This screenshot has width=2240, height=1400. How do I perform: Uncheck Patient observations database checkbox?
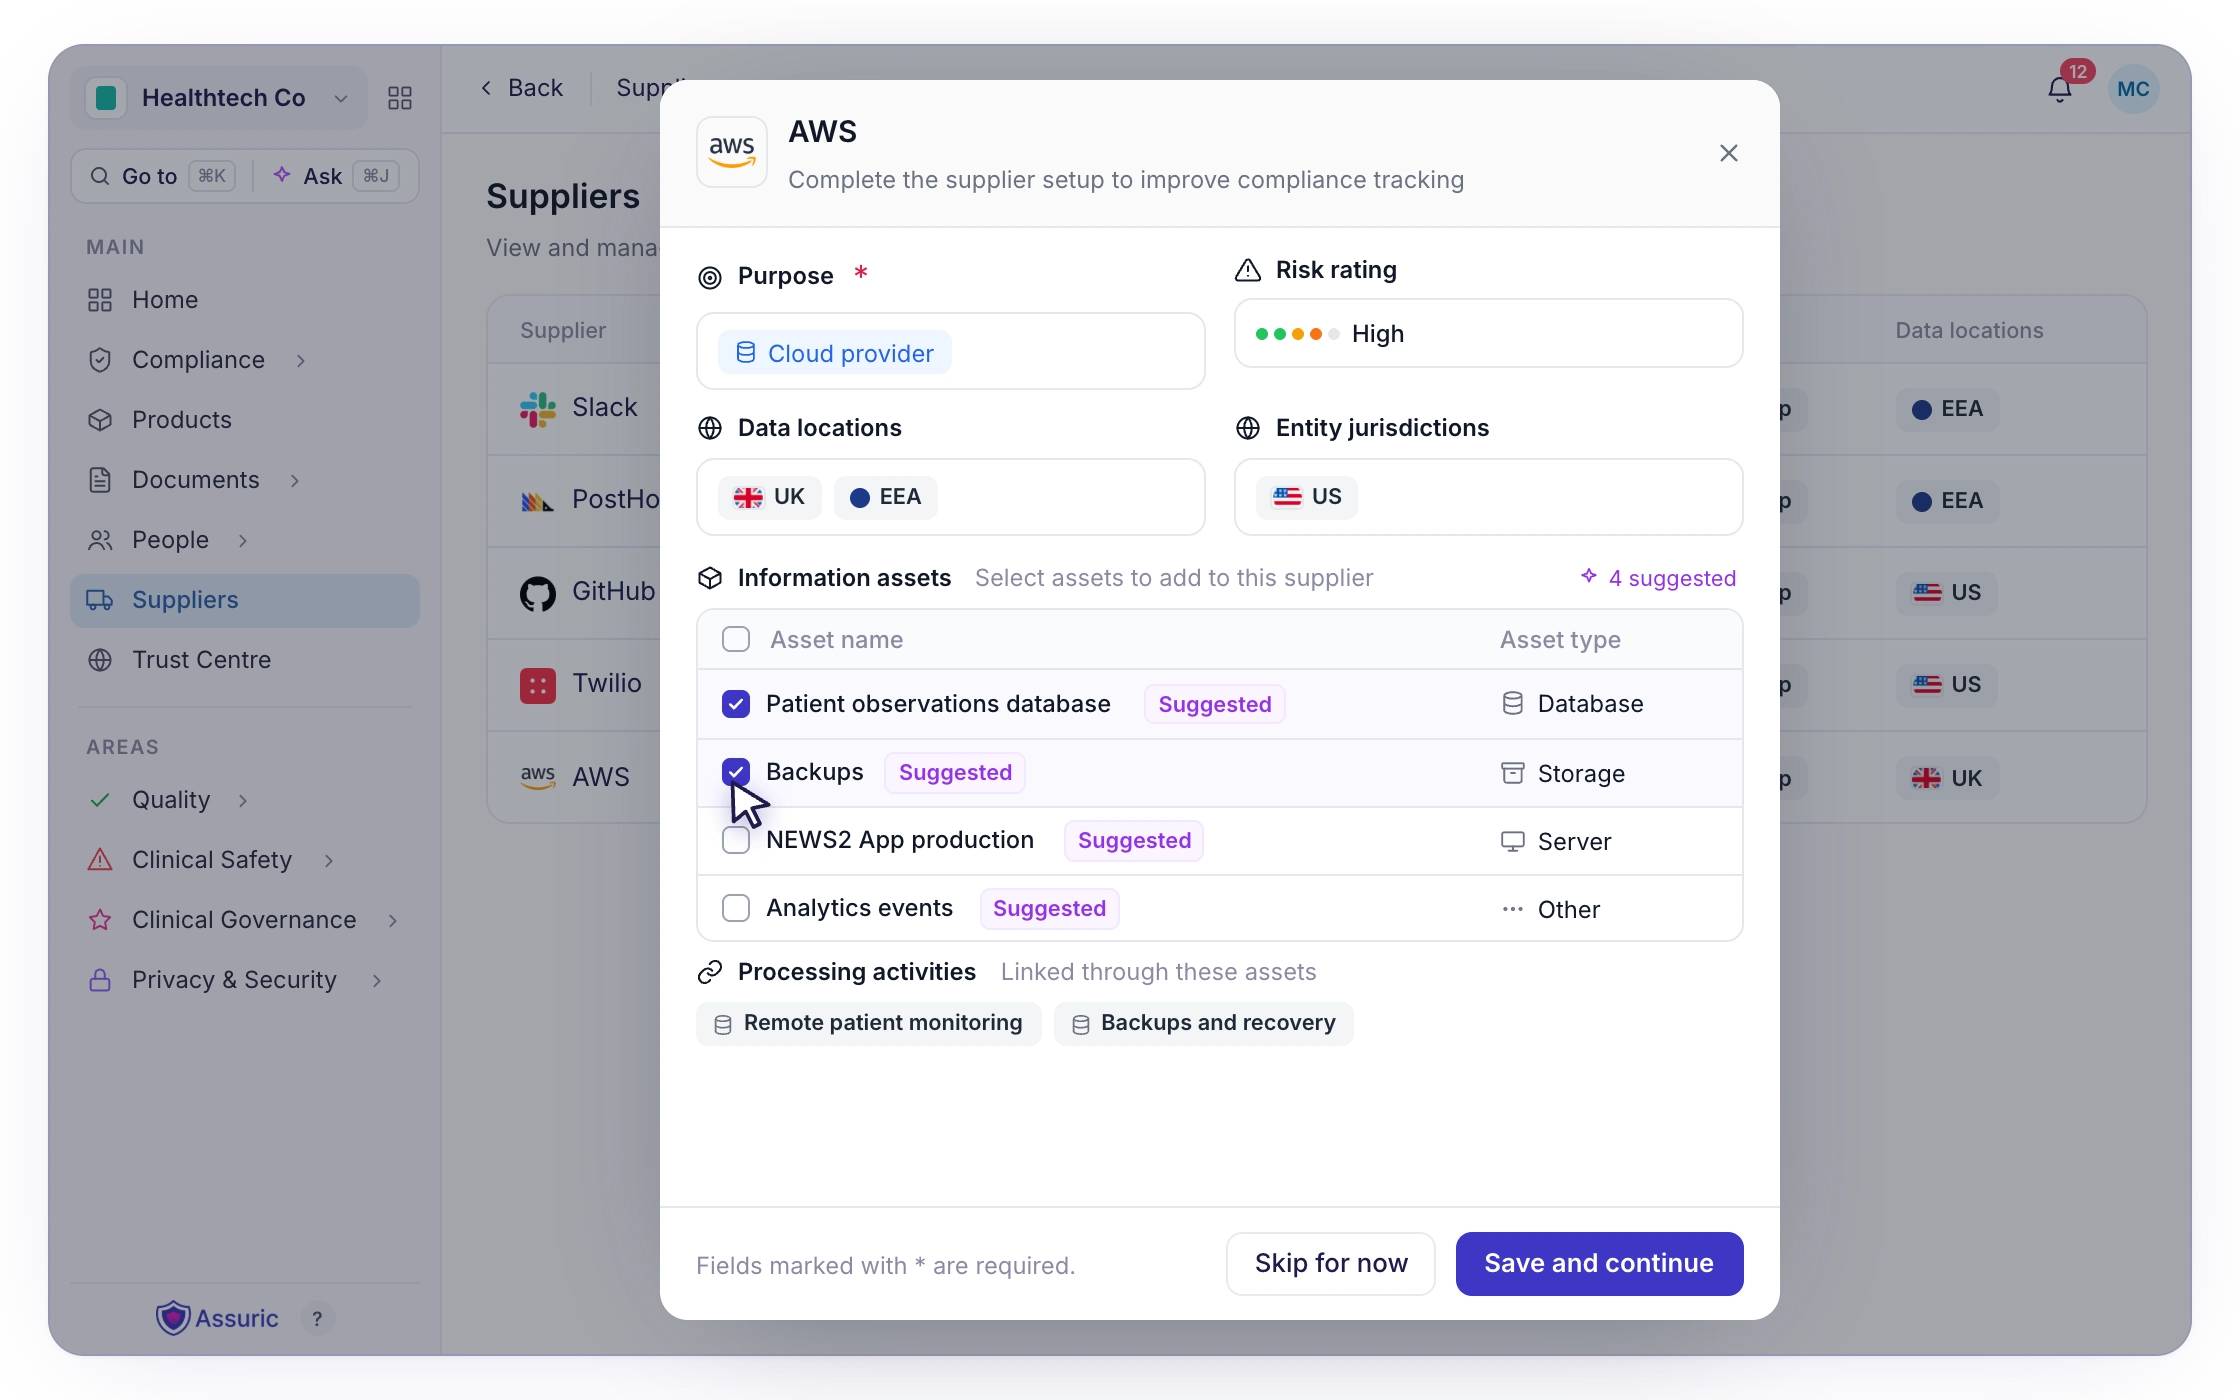(x=736, y=704)
